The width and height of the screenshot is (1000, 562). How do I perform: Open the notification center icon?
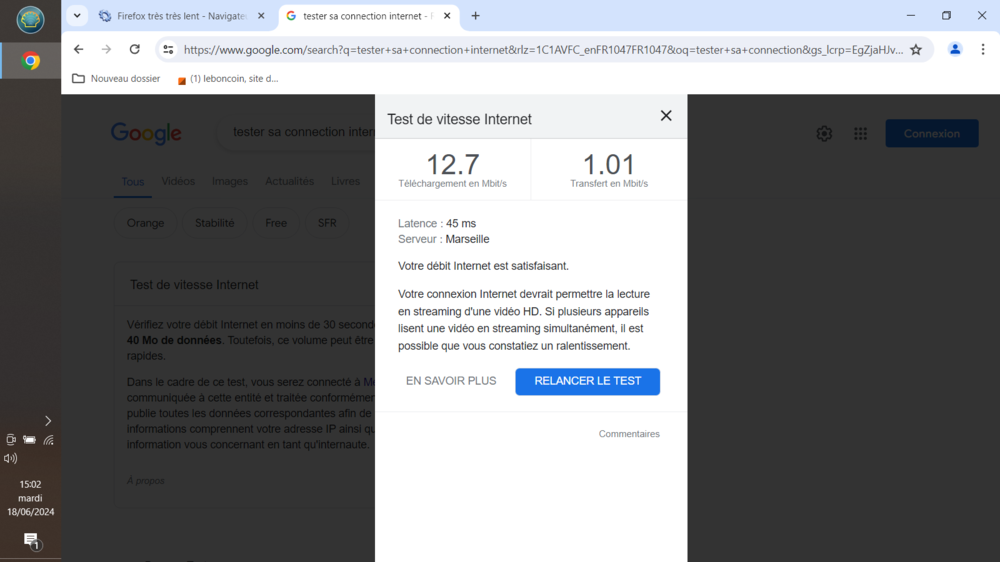[31, 540]
